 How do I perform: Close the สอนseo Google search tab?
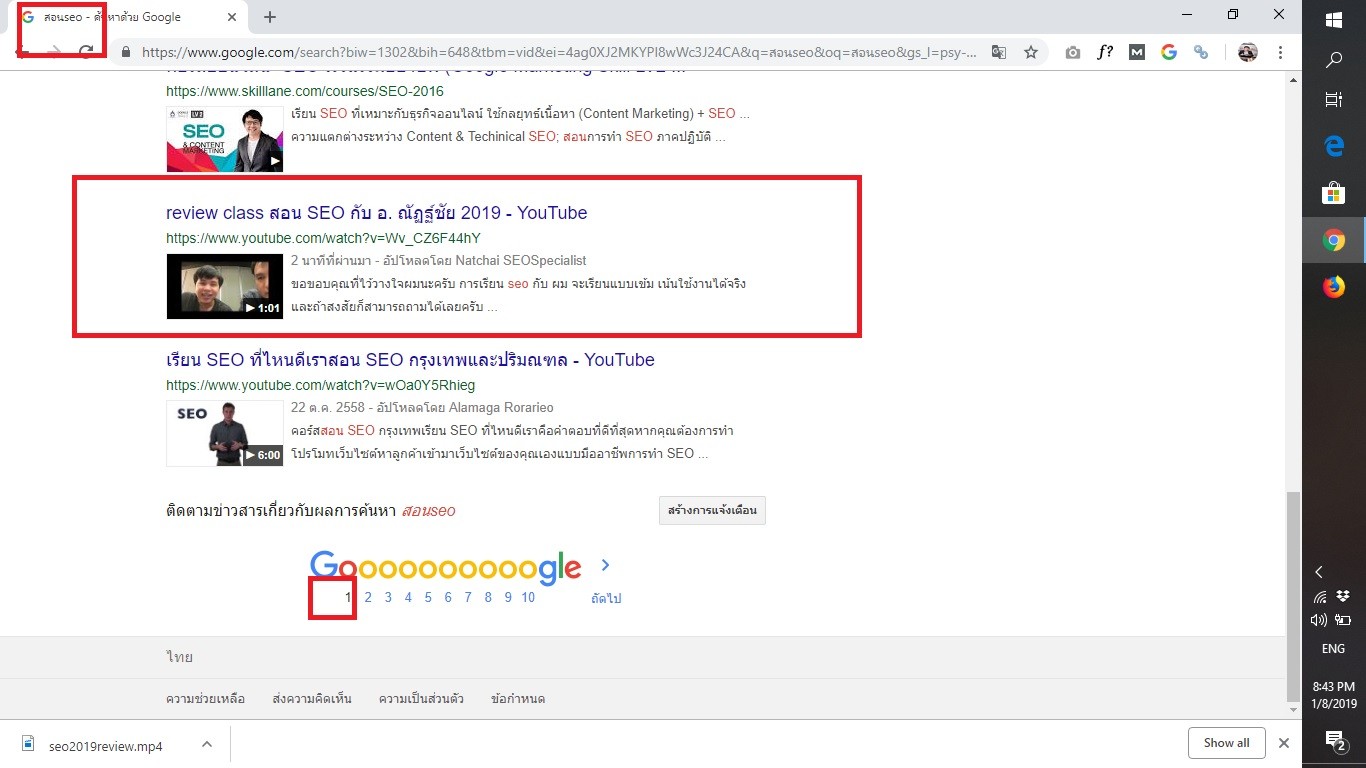coord(232,17)
